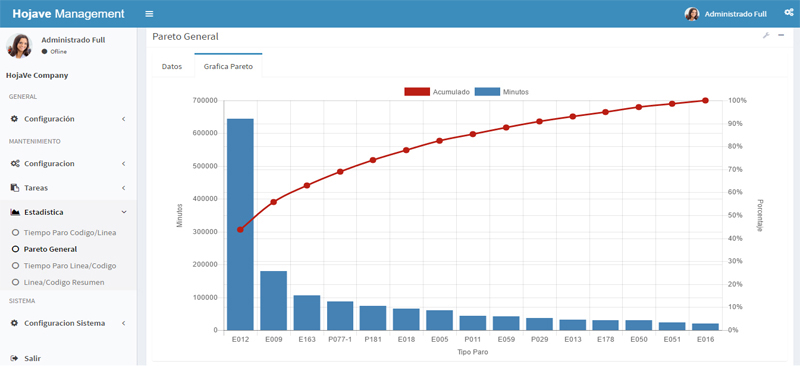
Task: Click the Configuracion Sistema gear icon
Action: pos(14,323)
